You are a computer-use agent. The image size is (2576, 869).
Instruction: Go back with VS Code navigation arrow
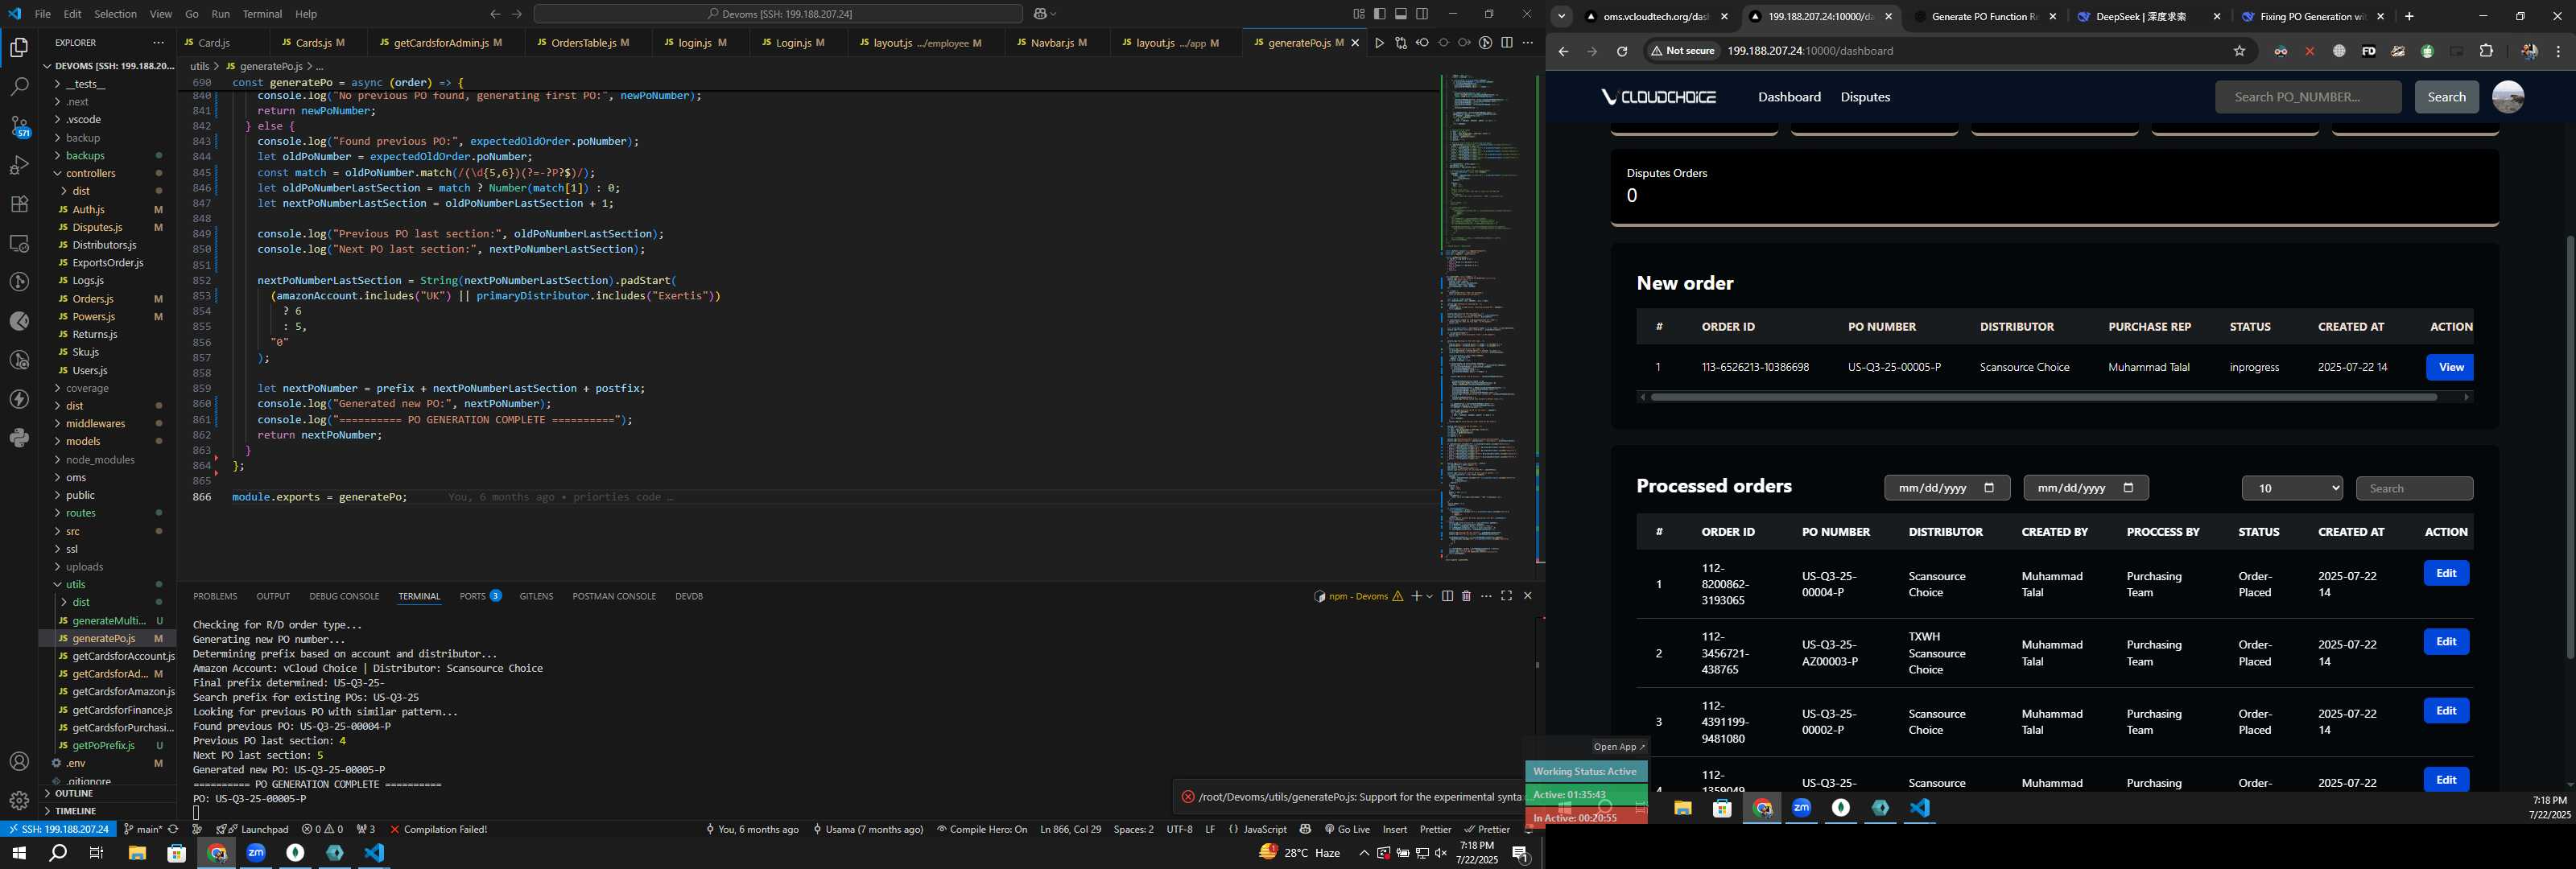click(495, 14)
